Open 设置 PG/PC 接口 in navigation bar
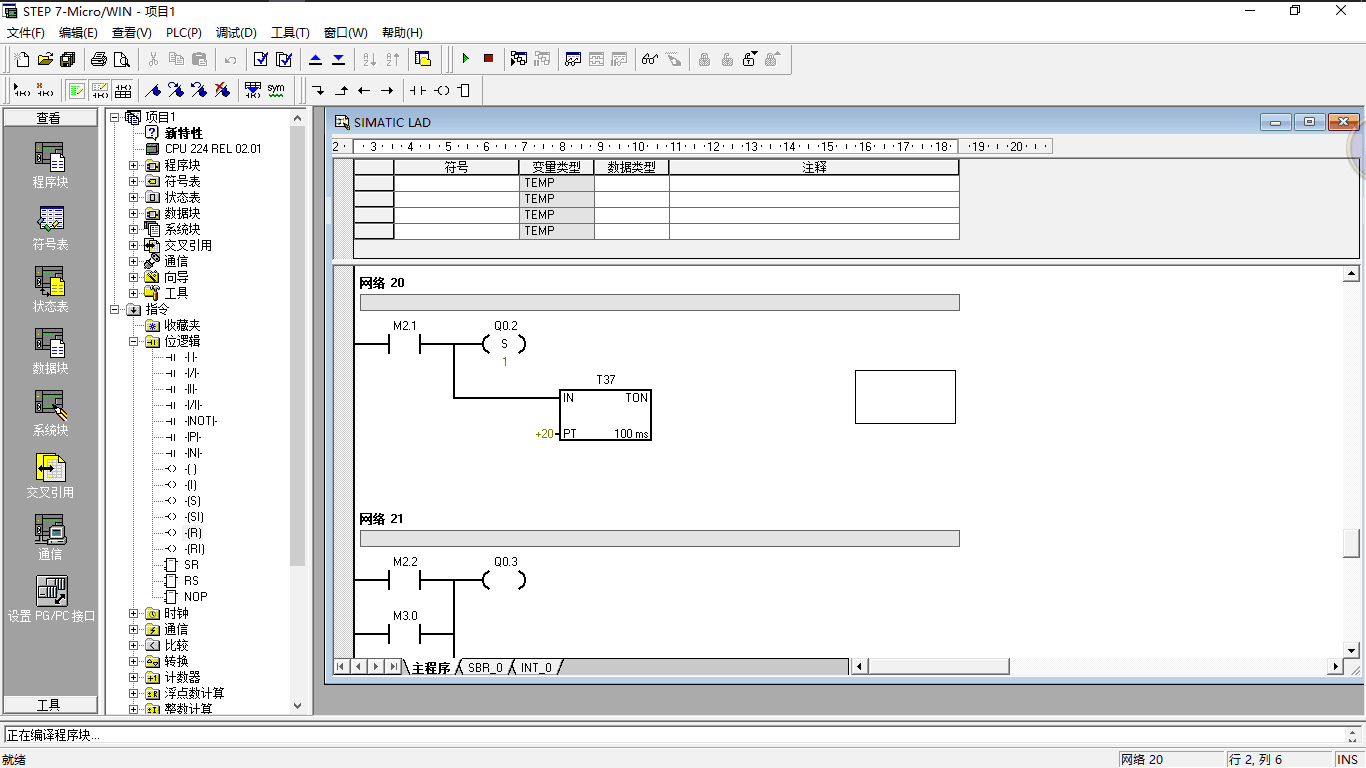Image resolution: width=1366 pixels, height=768 pixels. coord(51,599)
